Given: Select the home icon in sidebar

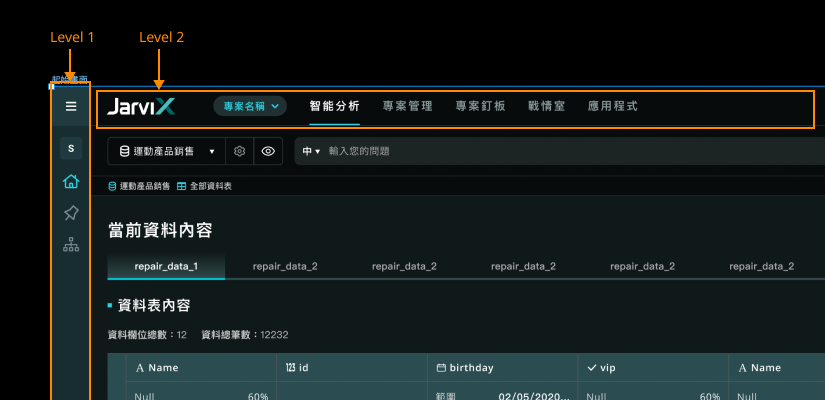Looking at the screenshot, I should point(71,182).
